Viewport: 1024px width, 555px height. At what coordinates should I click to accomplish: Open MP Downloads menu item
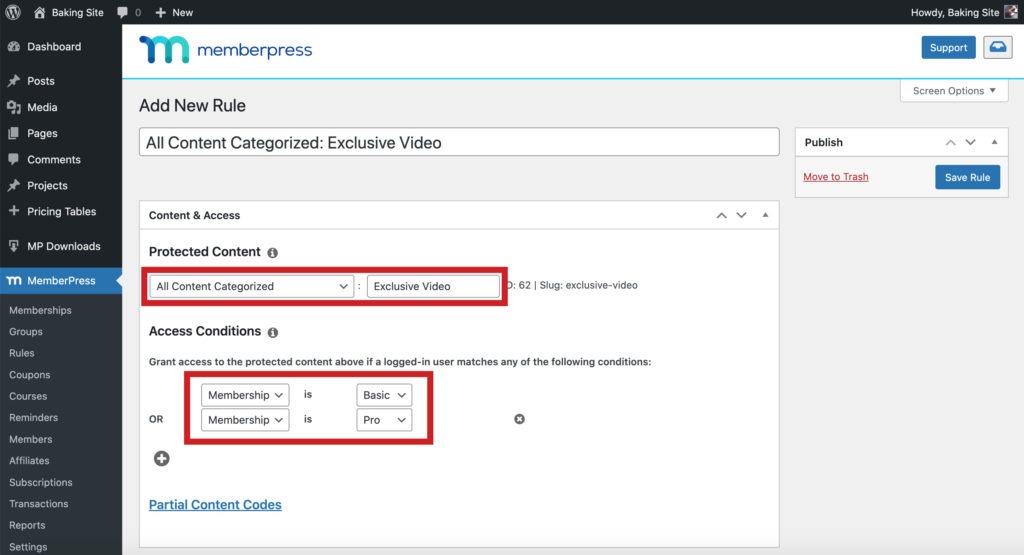coord(63,246)
